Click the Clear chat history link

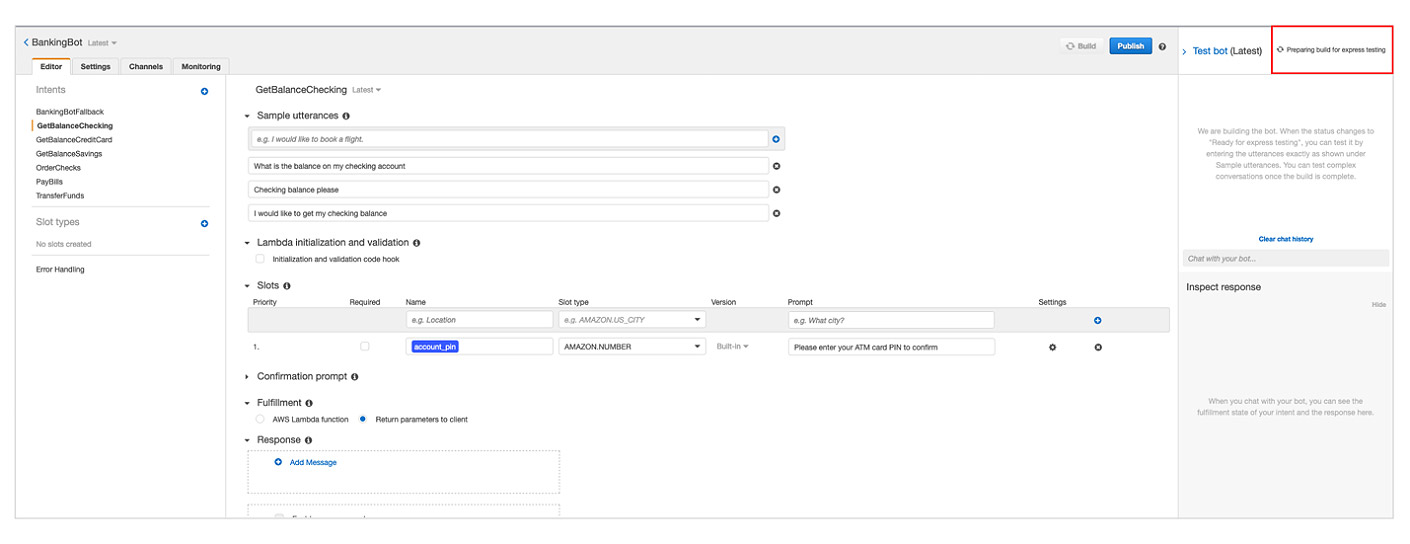(1285, 239)
